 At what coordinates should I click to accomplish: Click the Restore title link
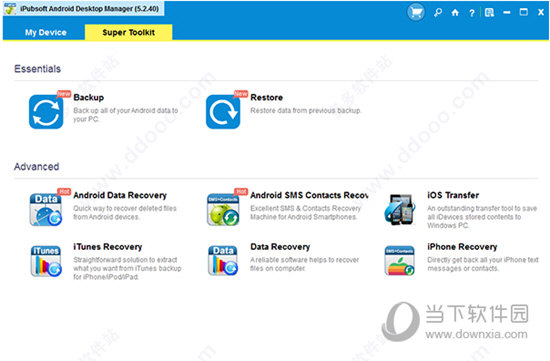coord(267,98)
